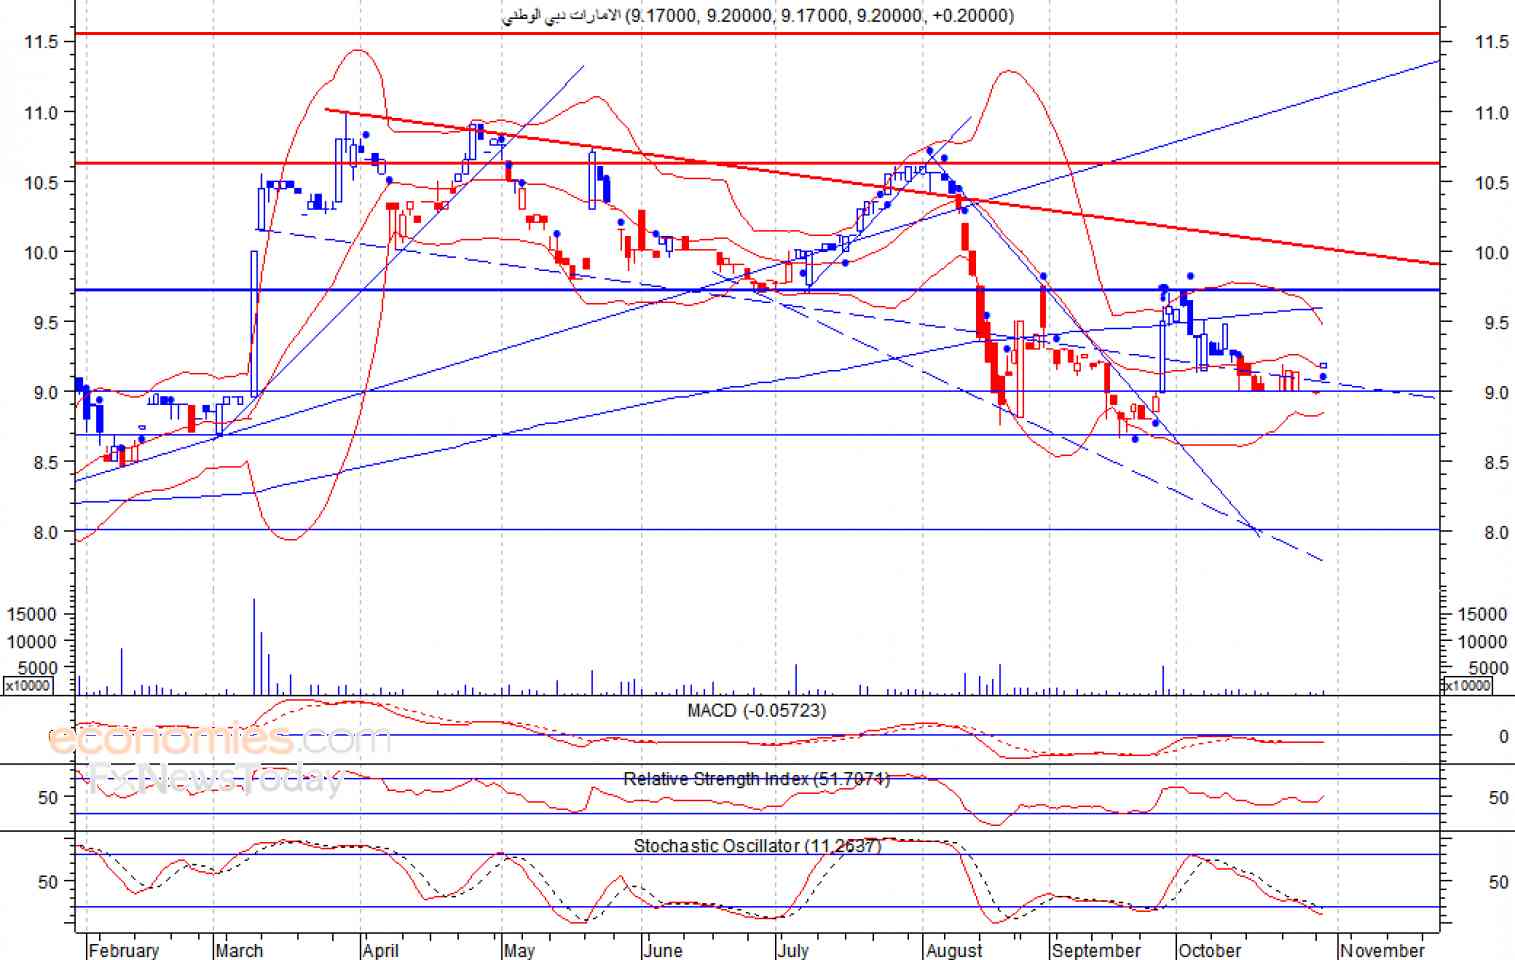
Task: Click the price values "(9.17000, 9.20000, 9.17000, 9.20000, +0.20000)"
Action: pyautogui.click(x=820, y=16)
